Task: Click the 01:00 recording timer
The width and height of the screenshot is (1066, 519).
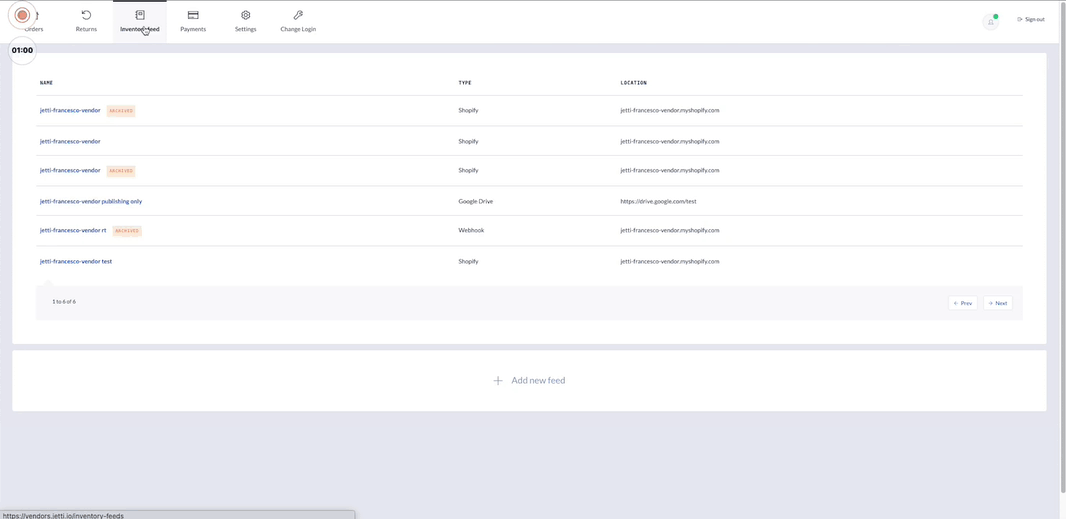Action: click(x=22, y=50)
